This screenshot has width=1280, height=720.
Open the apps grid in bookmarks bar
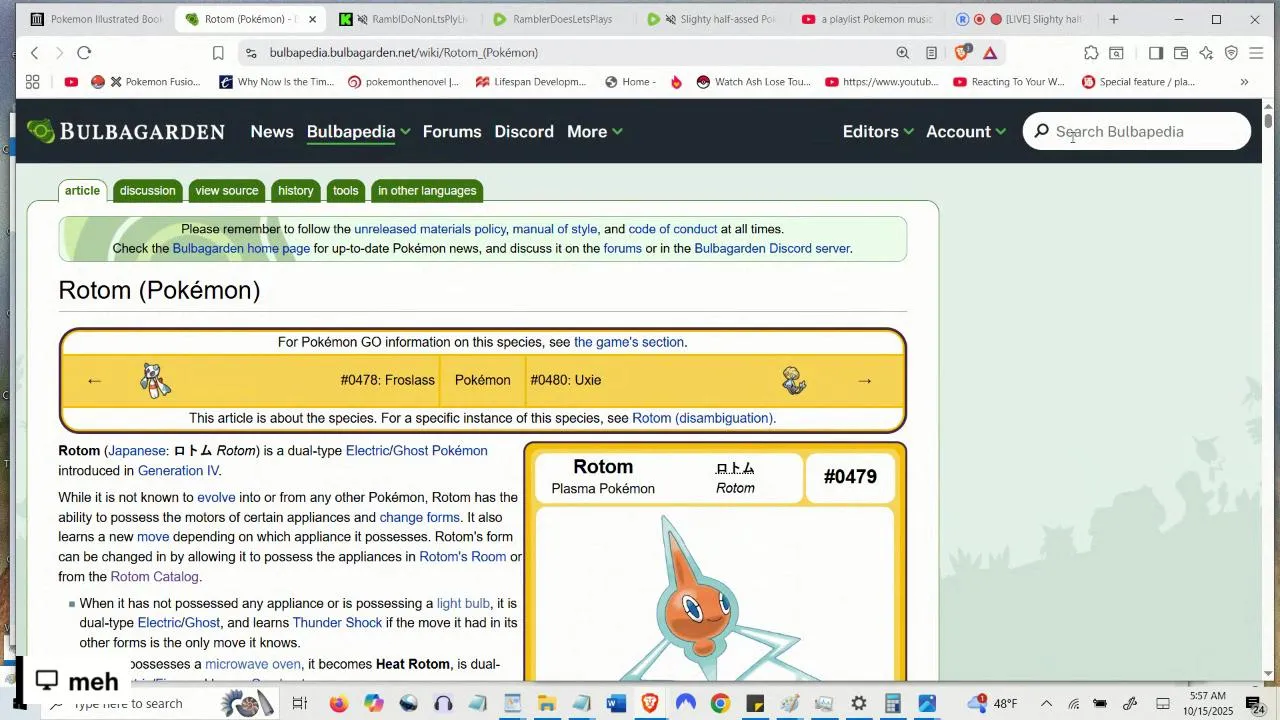click(x=32, y=82)
